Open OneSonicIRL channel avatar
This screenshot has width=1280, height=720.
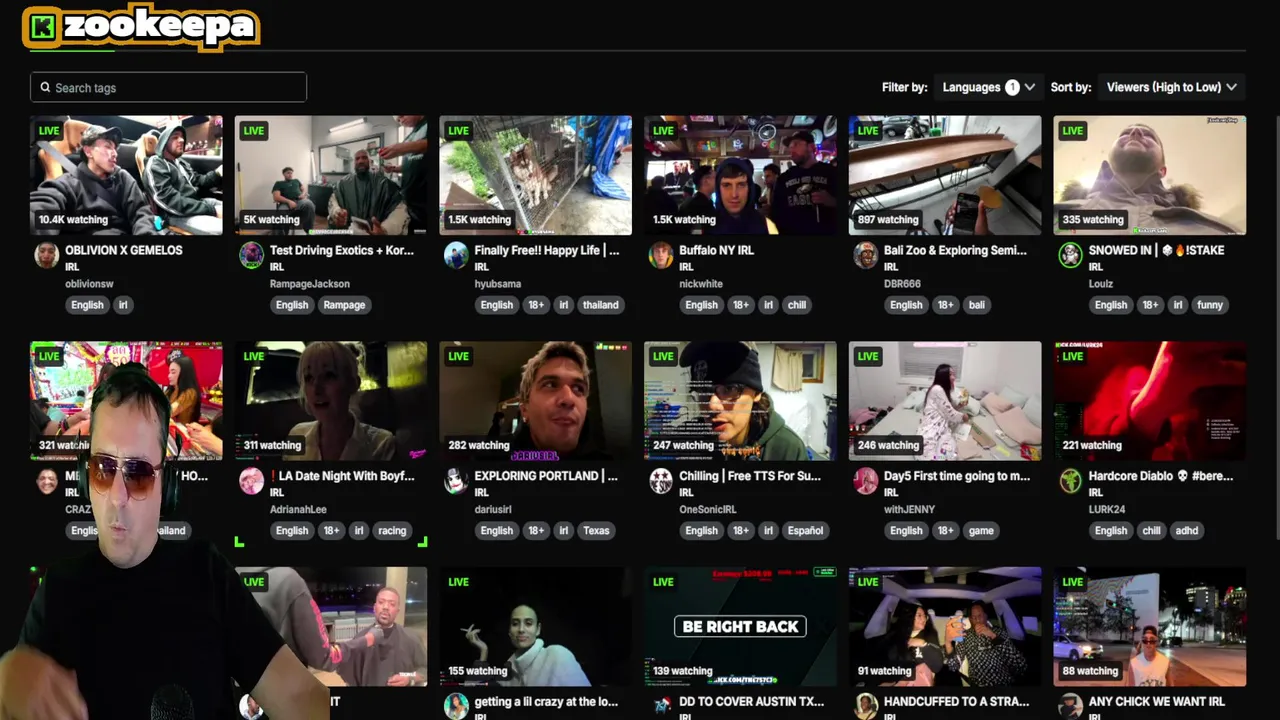[x=661, y=481]
